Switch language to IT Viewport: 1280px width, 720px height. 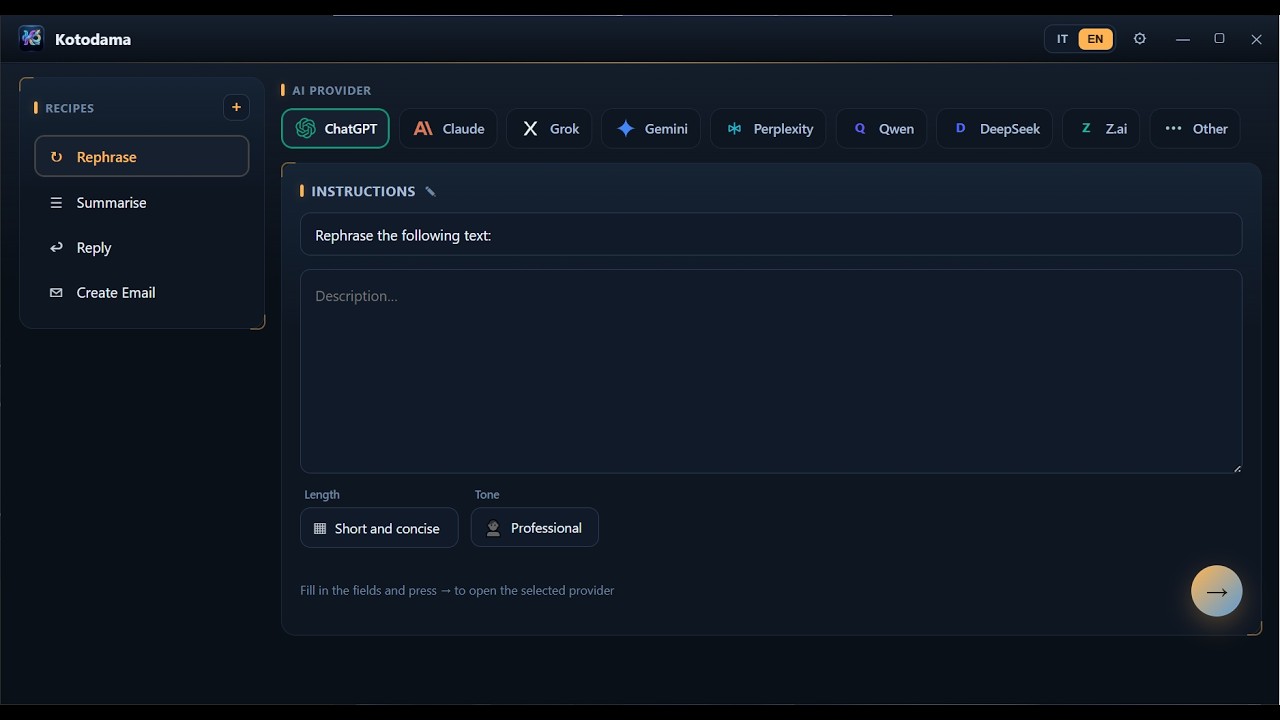(1062, 39)
